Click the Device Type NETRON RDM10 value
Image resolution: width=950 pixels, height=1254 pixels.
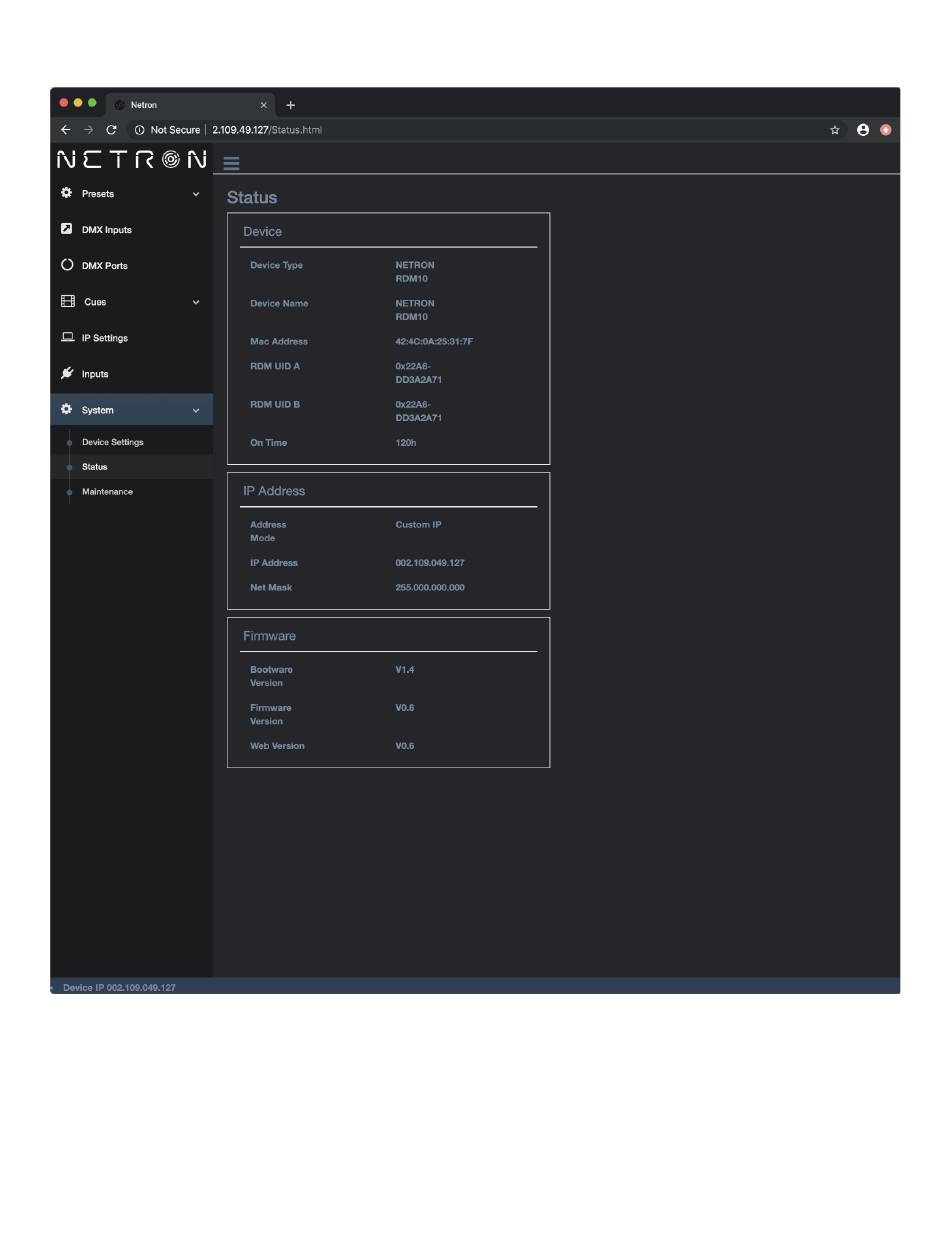[415, 272]
